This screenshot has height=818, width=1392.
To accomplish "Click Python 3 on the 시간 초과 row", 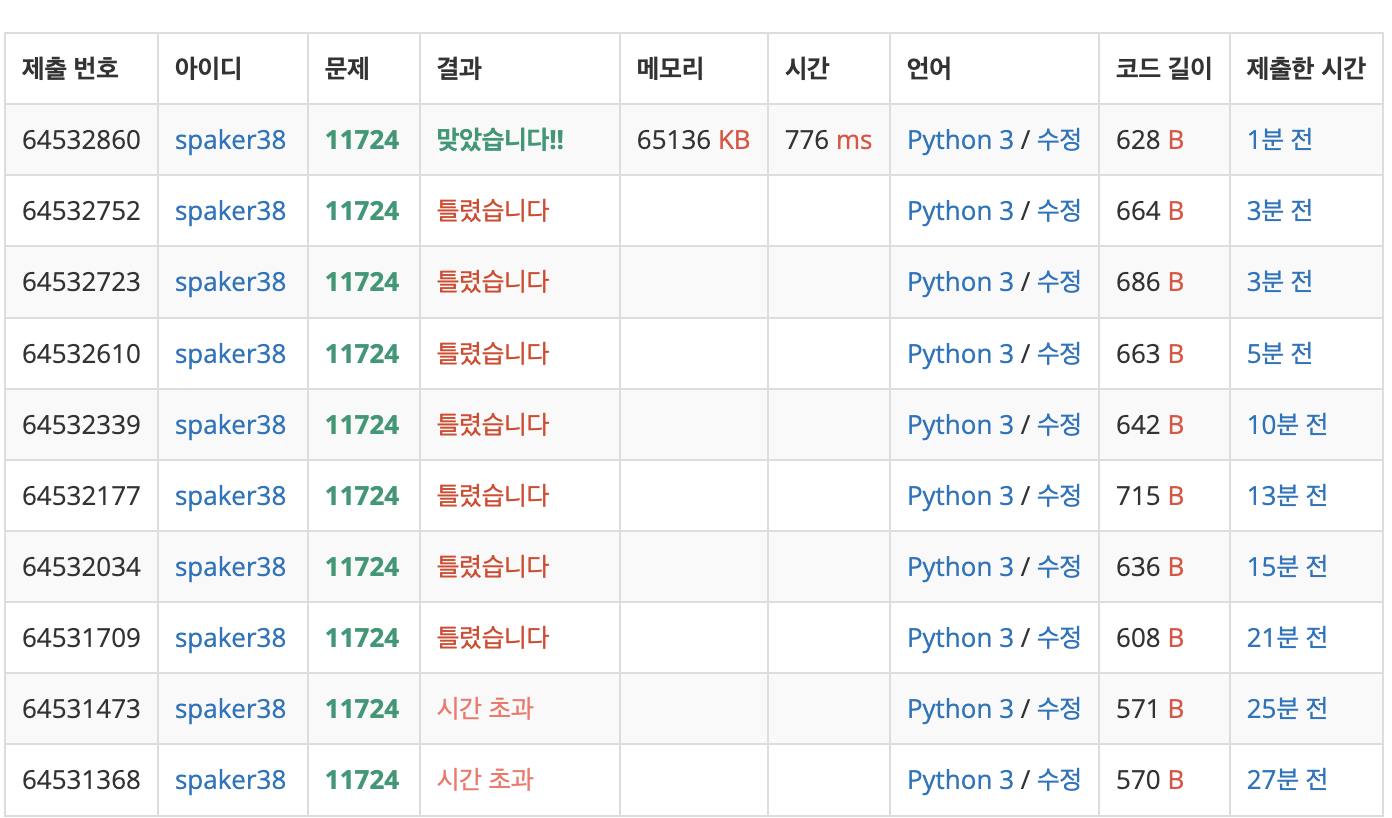I will (960, 708).
